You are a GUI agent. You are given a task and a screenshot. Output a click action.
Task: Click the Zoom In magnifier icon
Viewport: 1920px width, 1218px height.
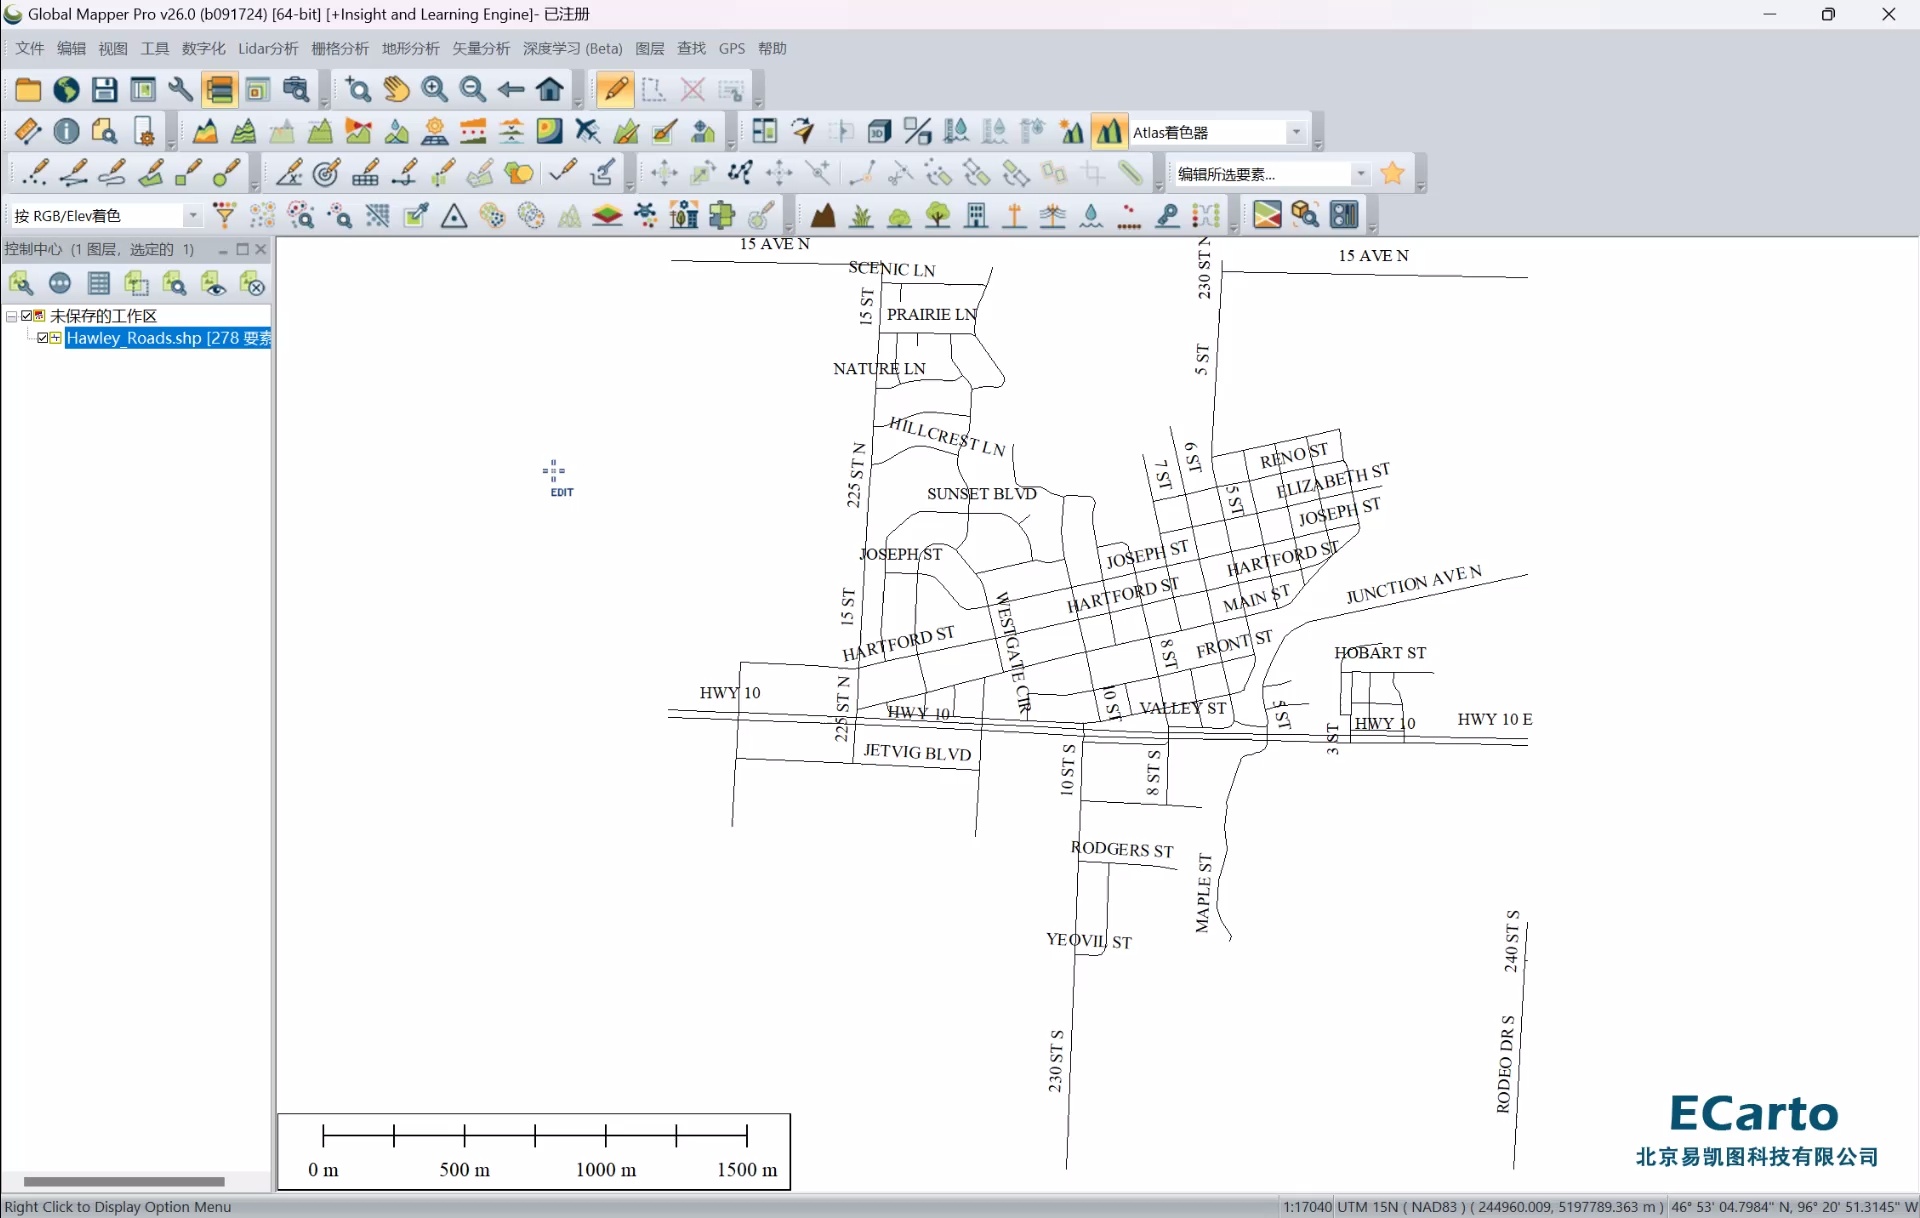434,90
